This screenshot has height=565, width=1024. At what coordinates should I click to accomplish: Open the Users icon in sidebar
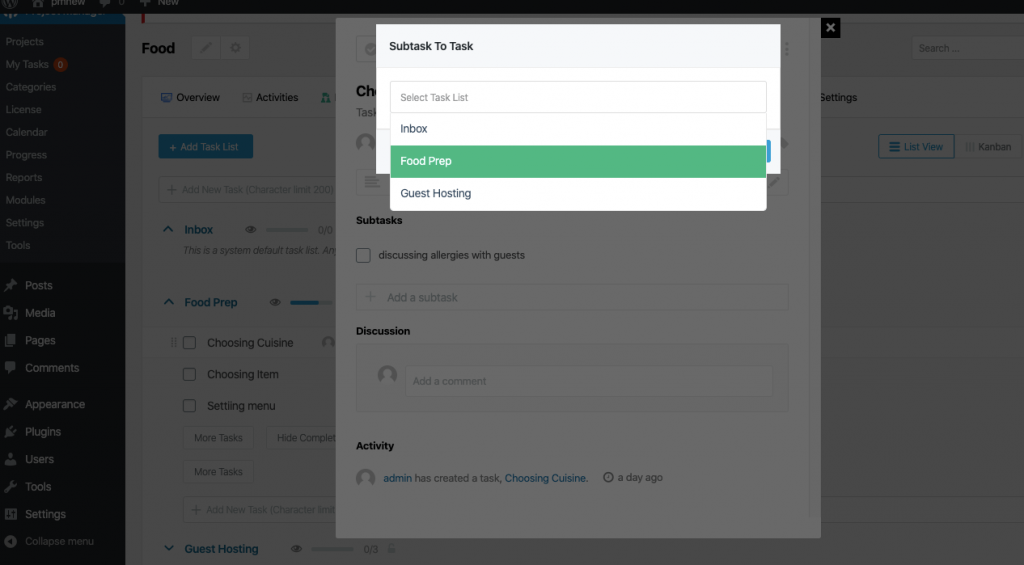coord(10,459)
